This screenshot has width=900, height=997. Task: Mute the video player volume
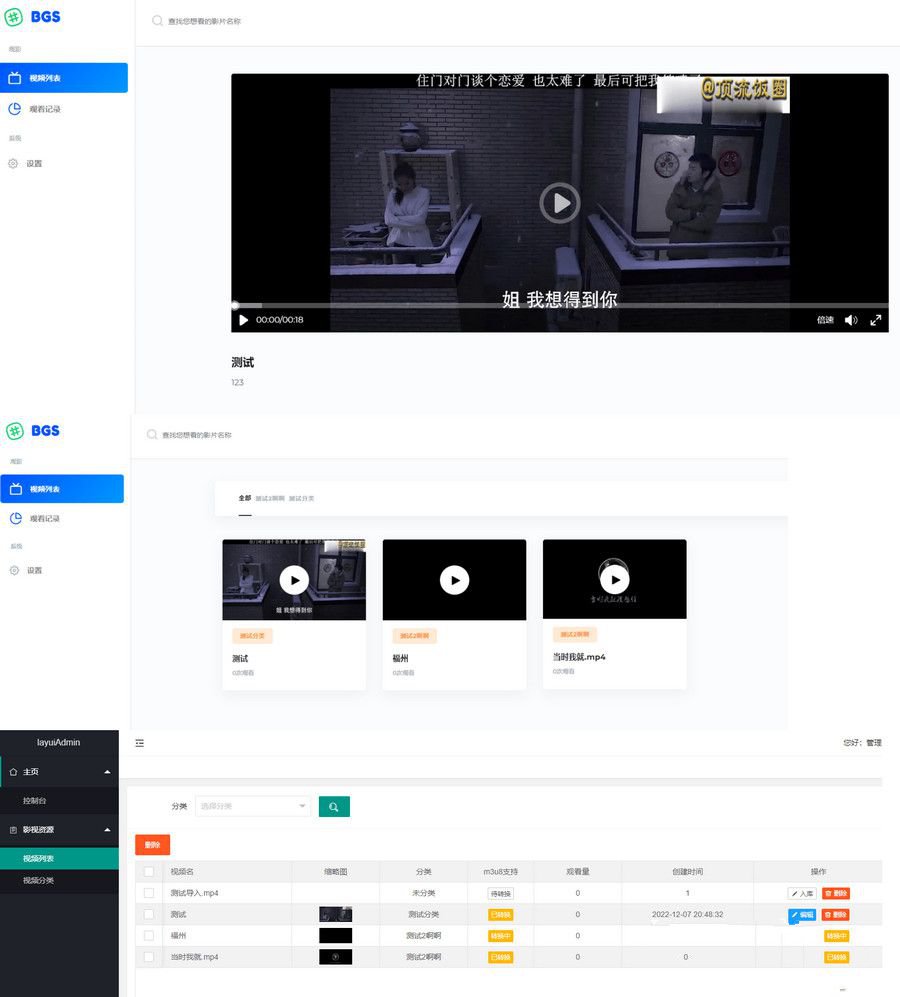click(x=850, y=320)
